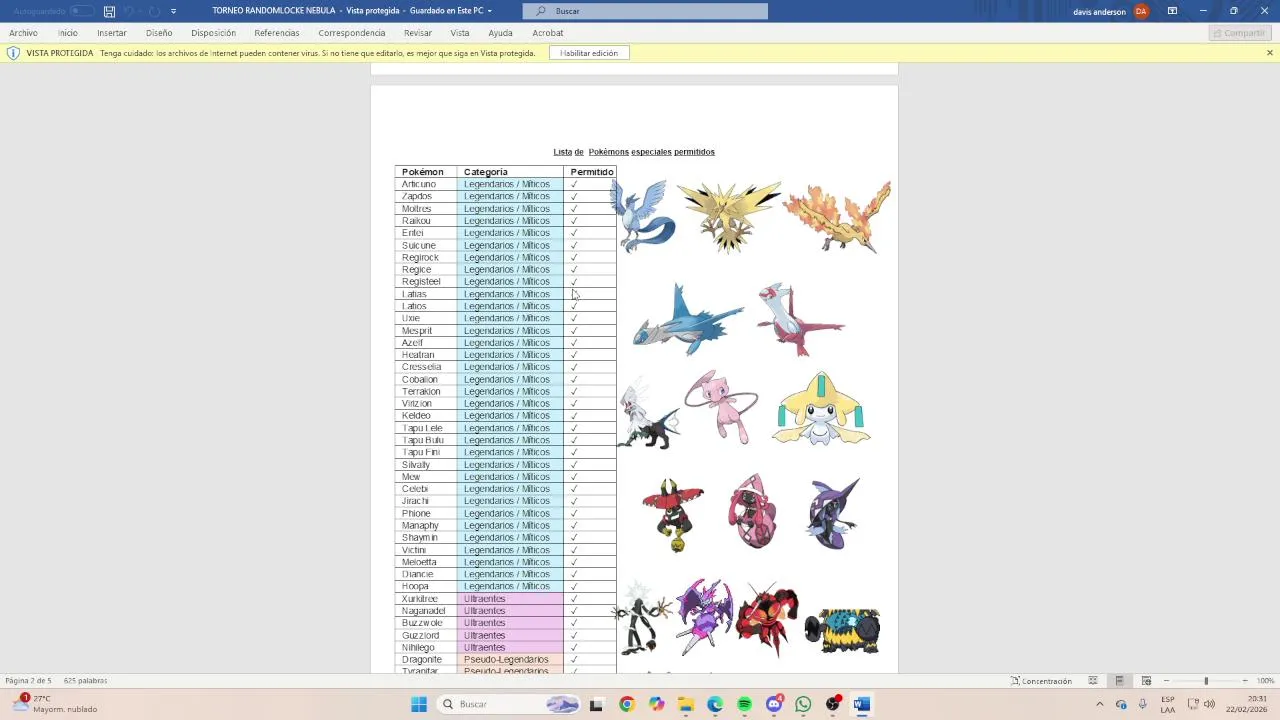Select the Referencias tab
The height and width of the screenshot is (720, 1280).
pyautogui.click(x=277, y=33)
